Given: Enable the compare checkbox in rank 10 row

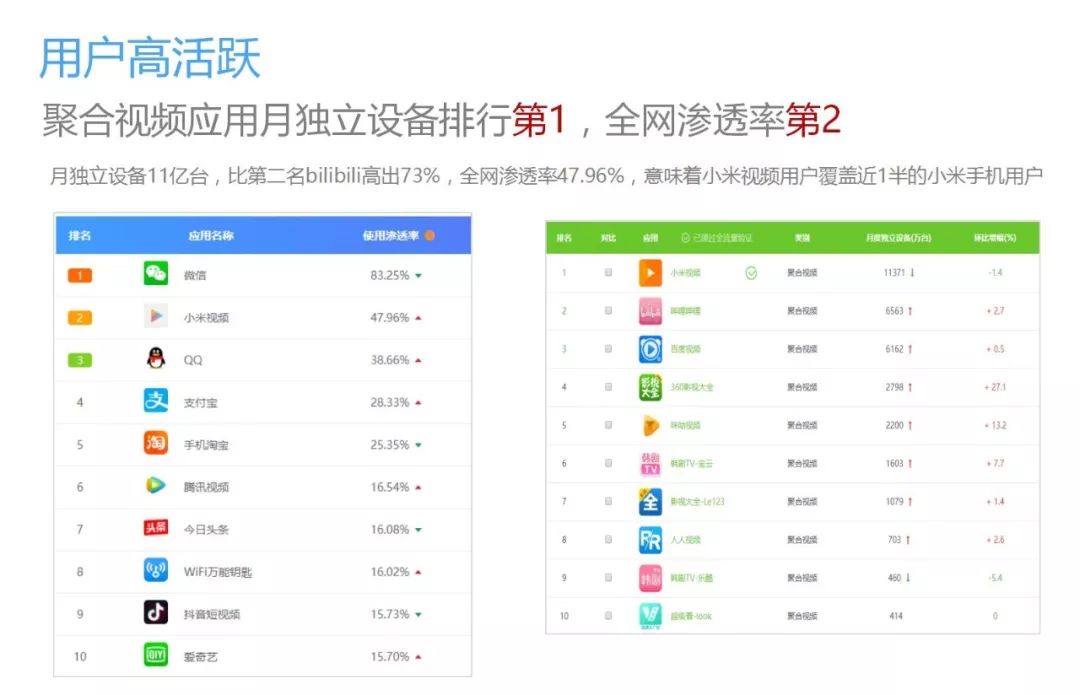Looking at the screenshot, I should pos(608,616).
